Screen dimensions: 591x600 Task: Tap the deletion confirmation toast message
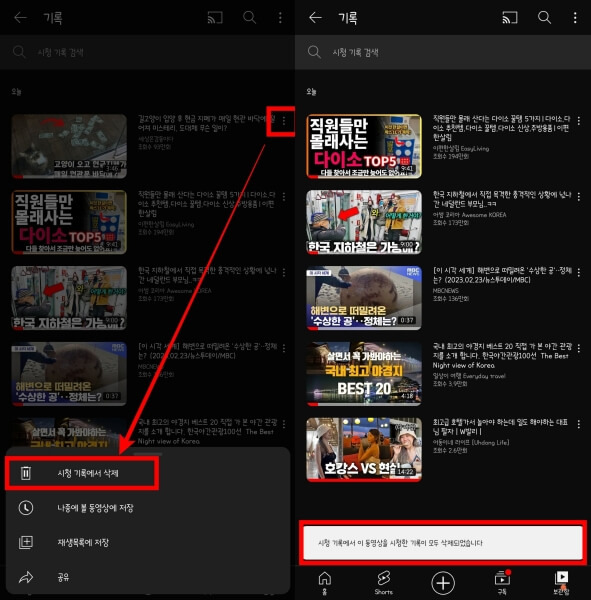click(443, 543)
